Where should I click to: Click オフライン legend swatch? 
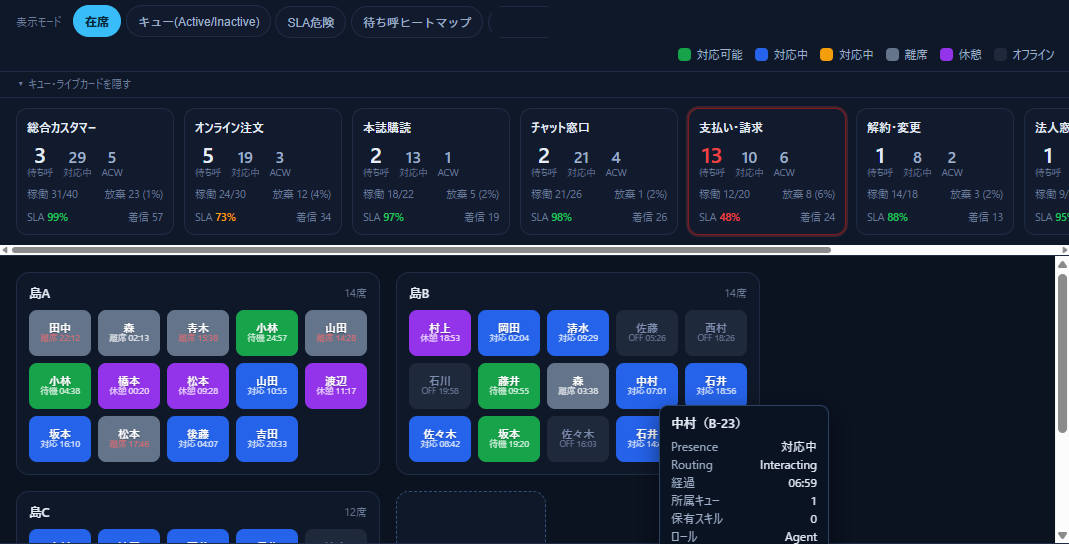(1000, 55)
